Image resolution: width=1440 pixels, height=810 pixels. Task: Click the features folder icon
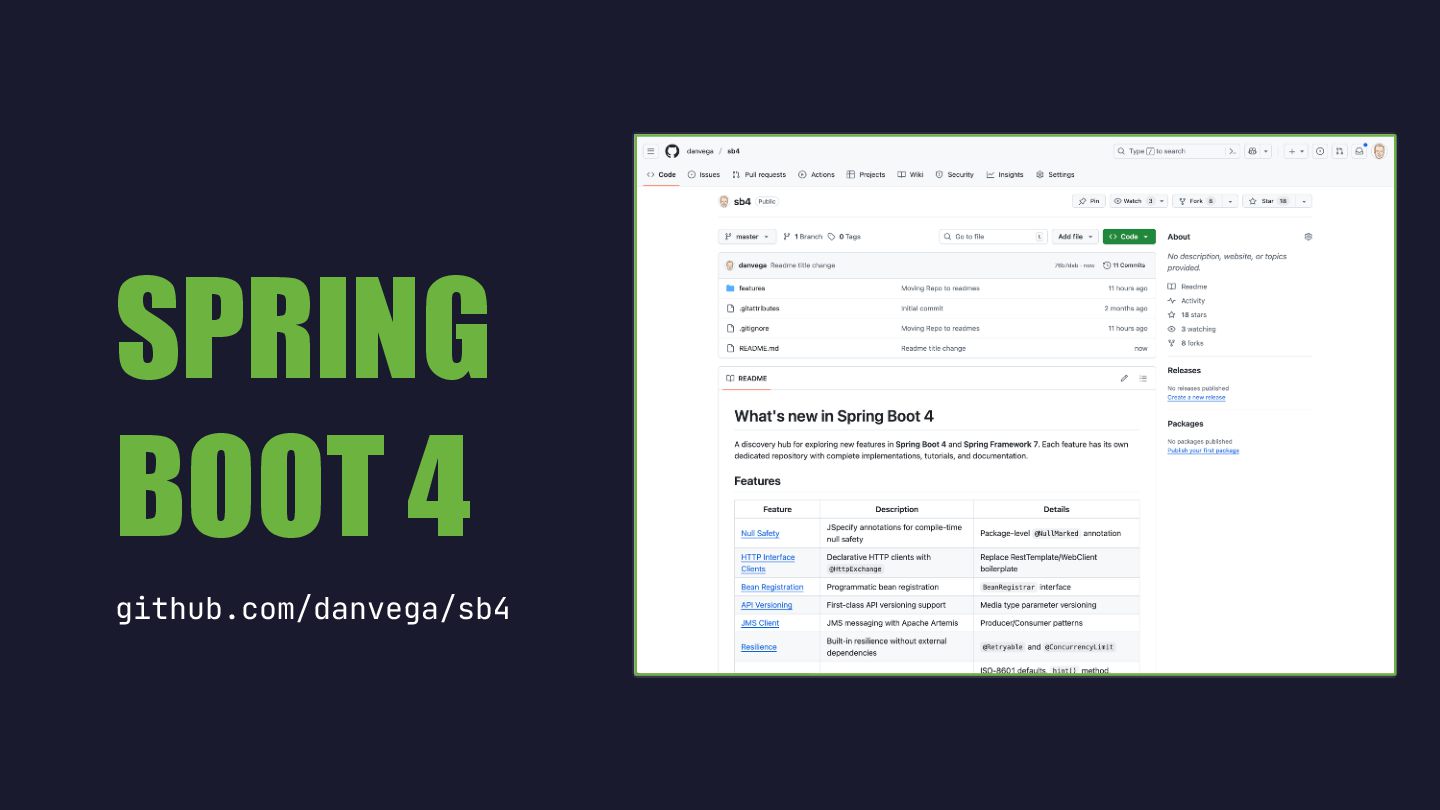point(730,288)
